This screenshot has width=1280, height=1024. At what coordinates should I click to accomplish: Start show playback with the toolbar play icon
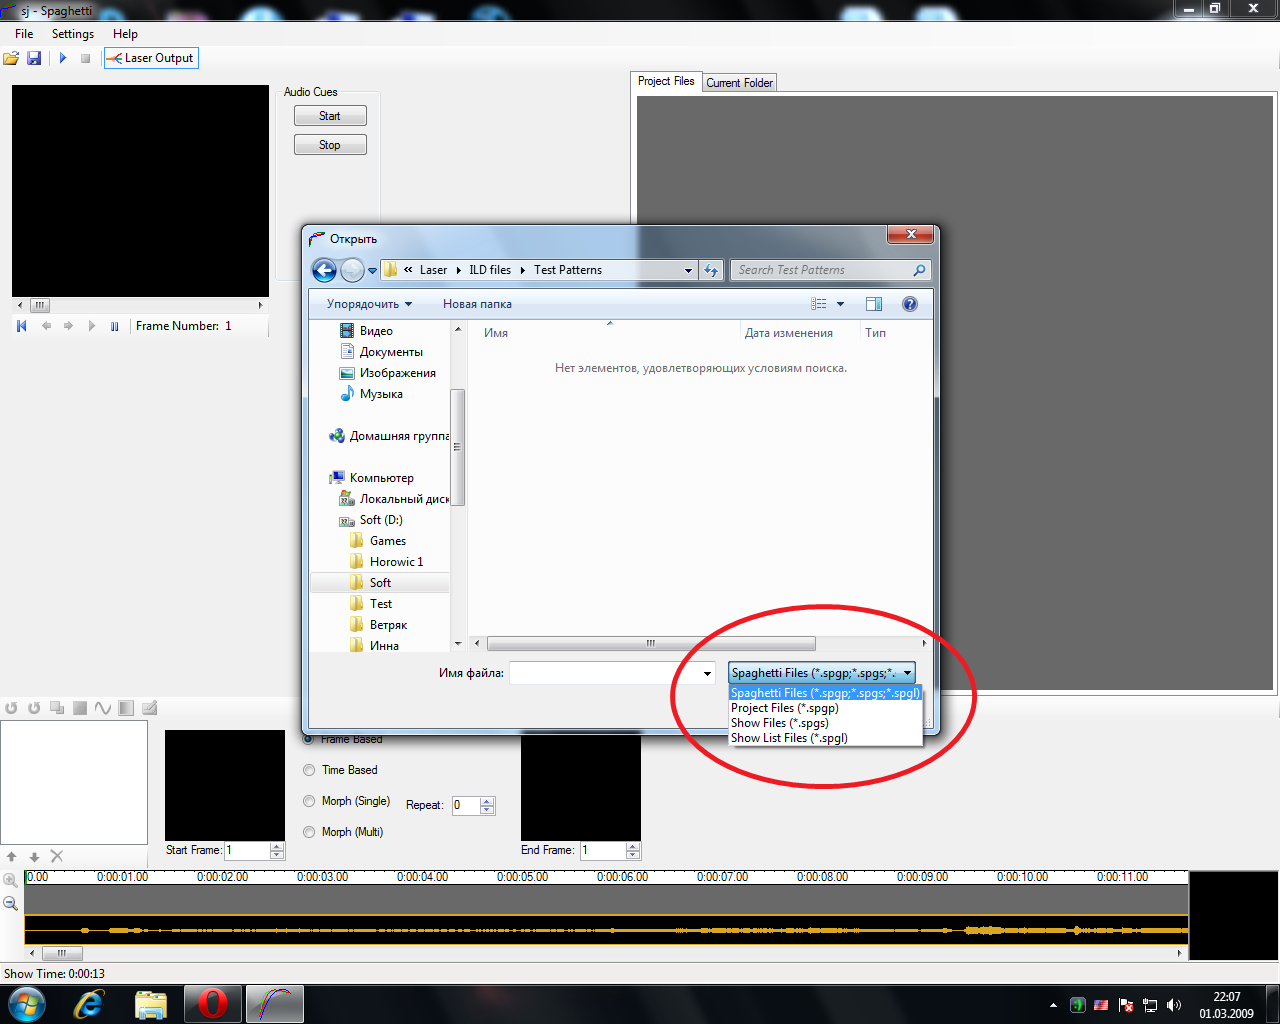[62, 58]
